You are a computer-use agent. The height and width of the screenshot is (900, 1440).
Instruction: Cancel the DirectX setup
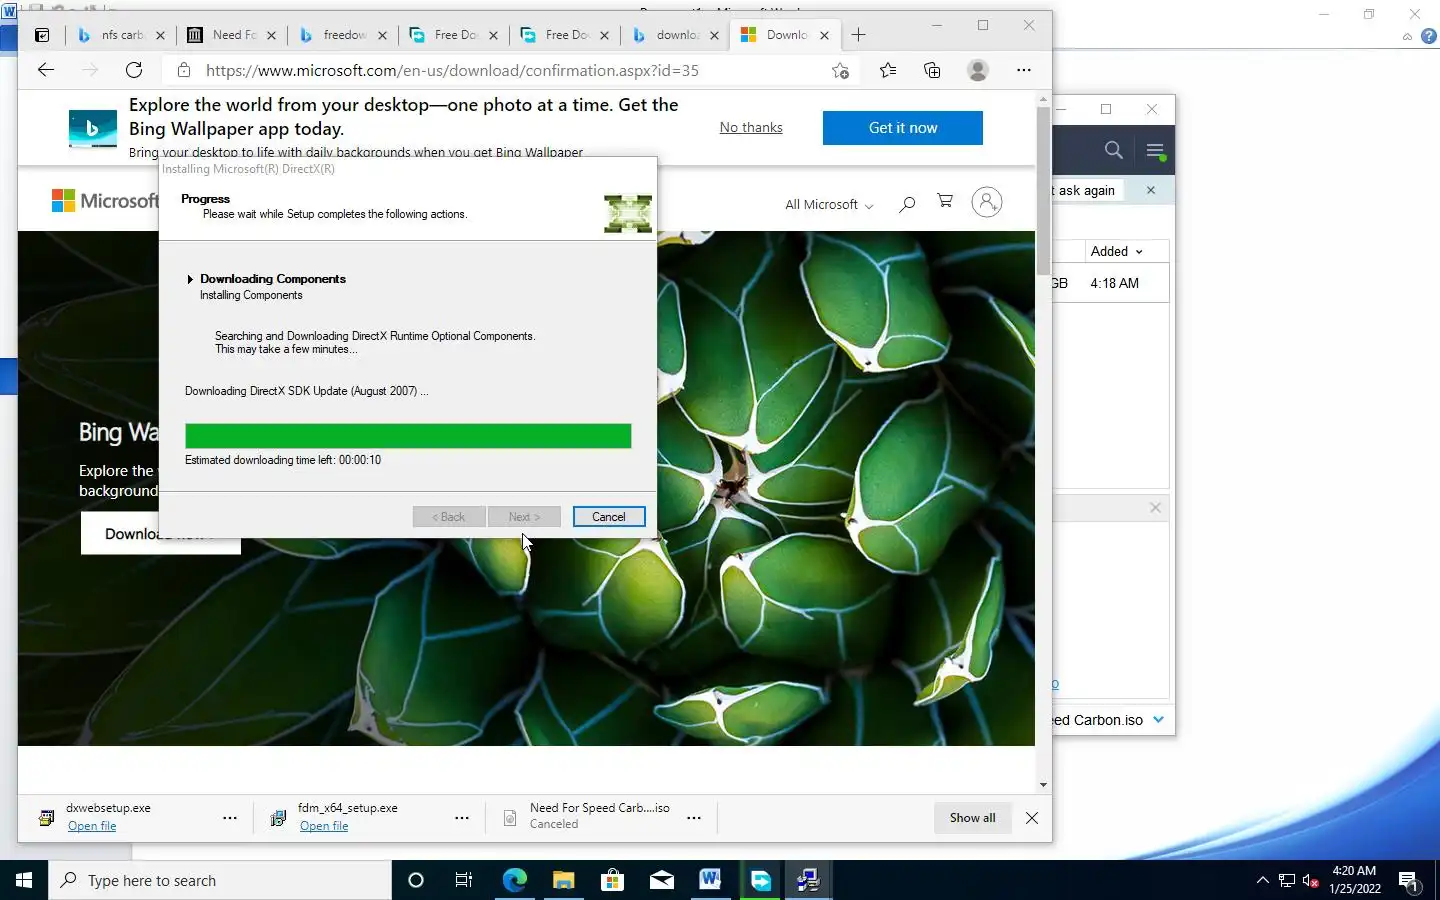pos(609,517)
